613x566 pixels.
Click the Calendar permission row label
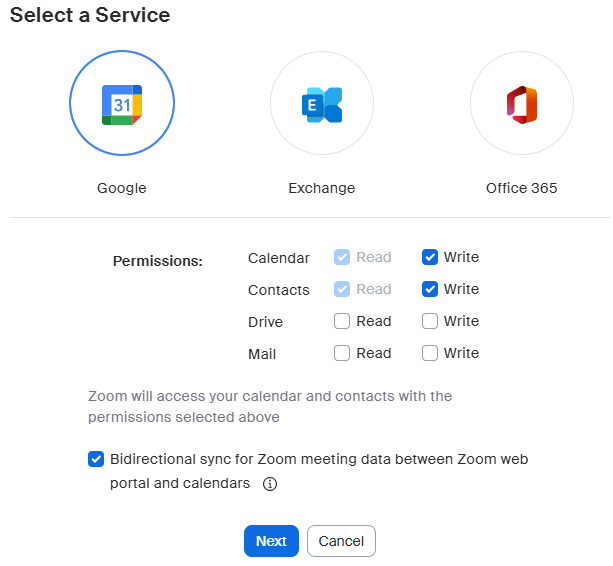[x=279, y=258]
